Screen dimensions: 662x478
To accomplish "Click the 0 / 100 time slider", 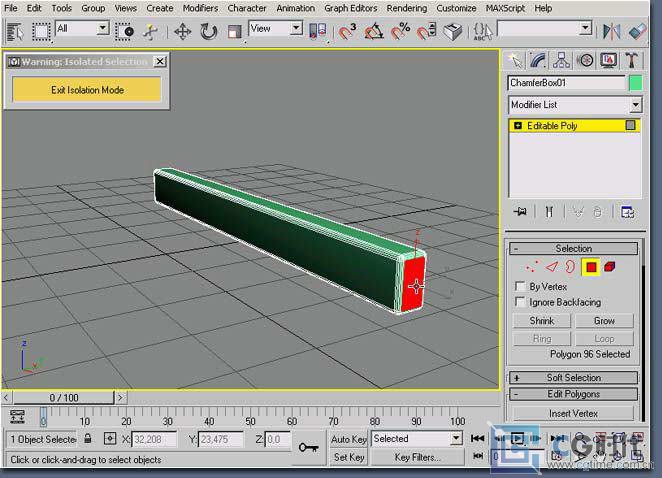I will (64, 397).
